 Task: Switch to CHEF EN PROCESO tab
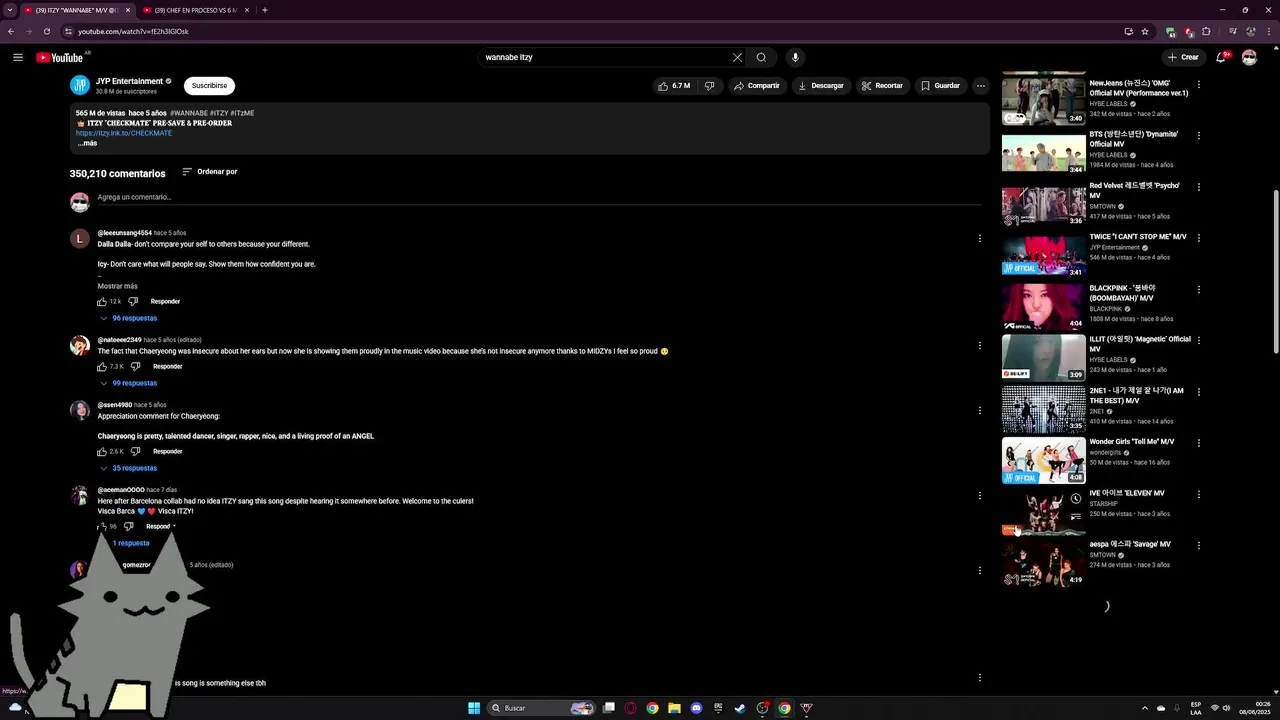point(195,10)
